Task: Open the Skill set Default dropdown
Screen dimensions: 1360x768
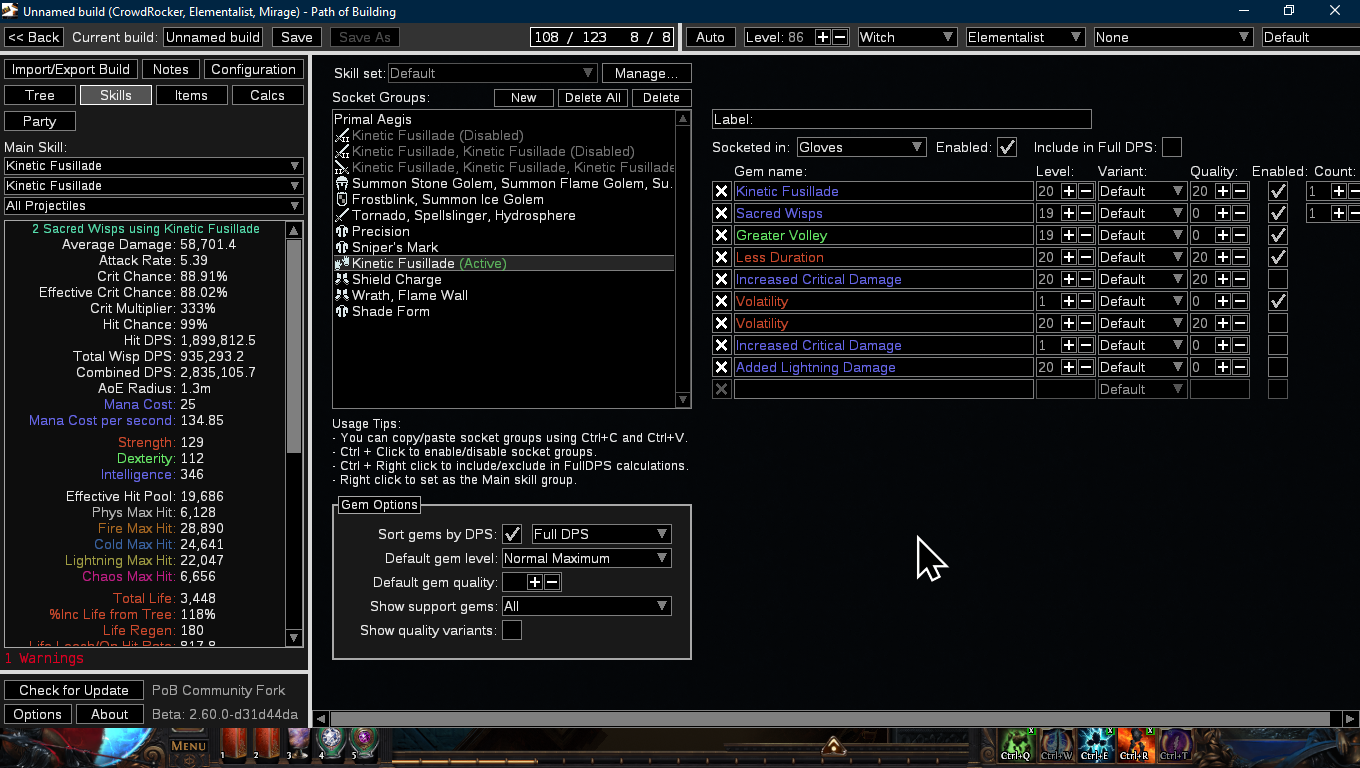Action: click(492, 73)
